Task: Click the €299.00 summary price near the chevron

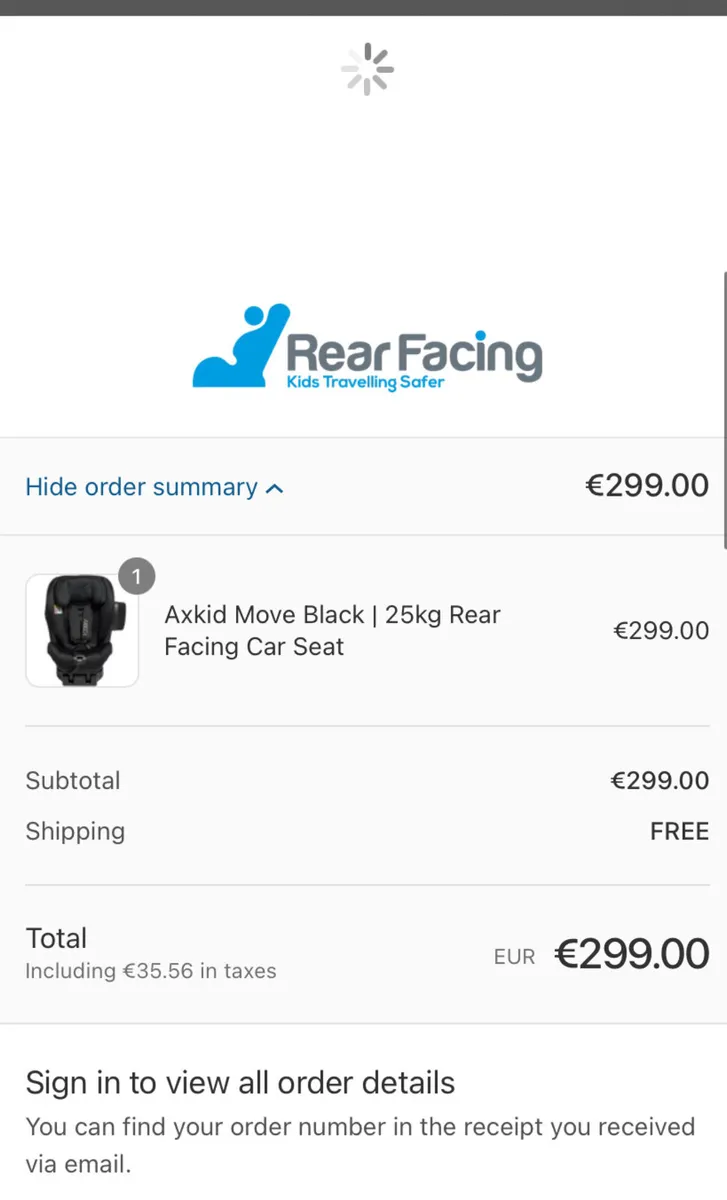Action: point(646,485)
